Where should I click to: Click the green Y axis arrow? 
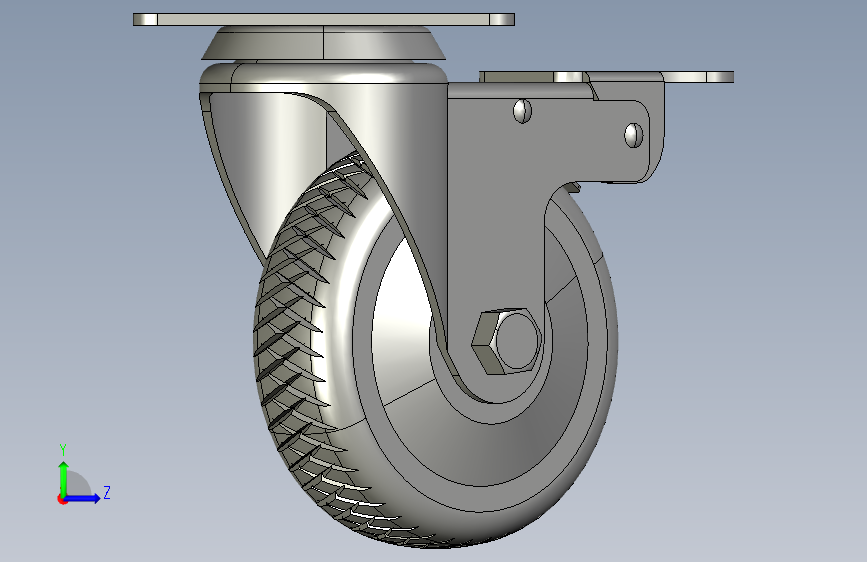[x=64, y=478]
